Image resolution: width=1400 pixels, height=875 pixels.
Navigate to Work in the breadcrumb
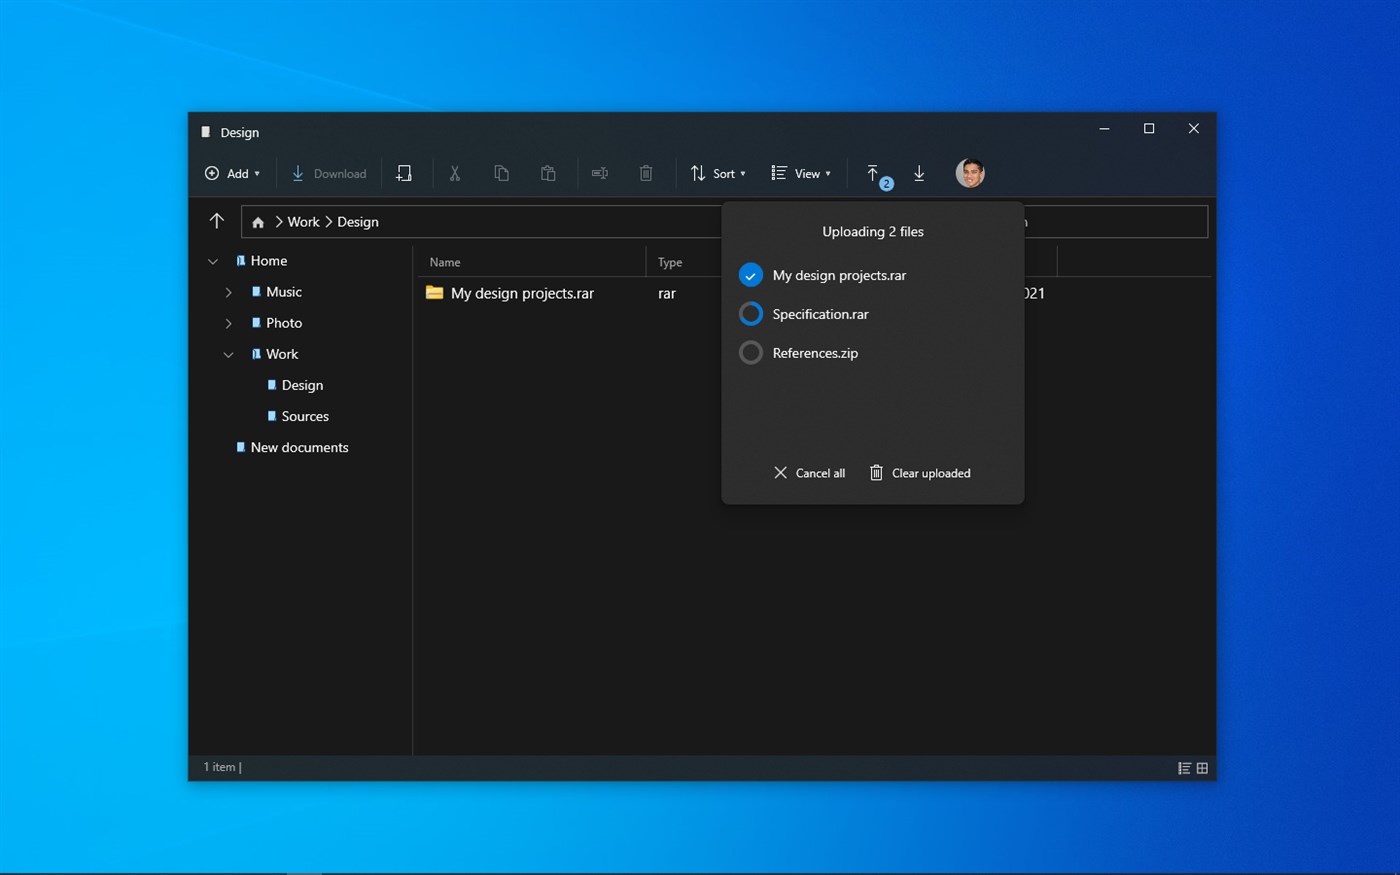(303, 222)
